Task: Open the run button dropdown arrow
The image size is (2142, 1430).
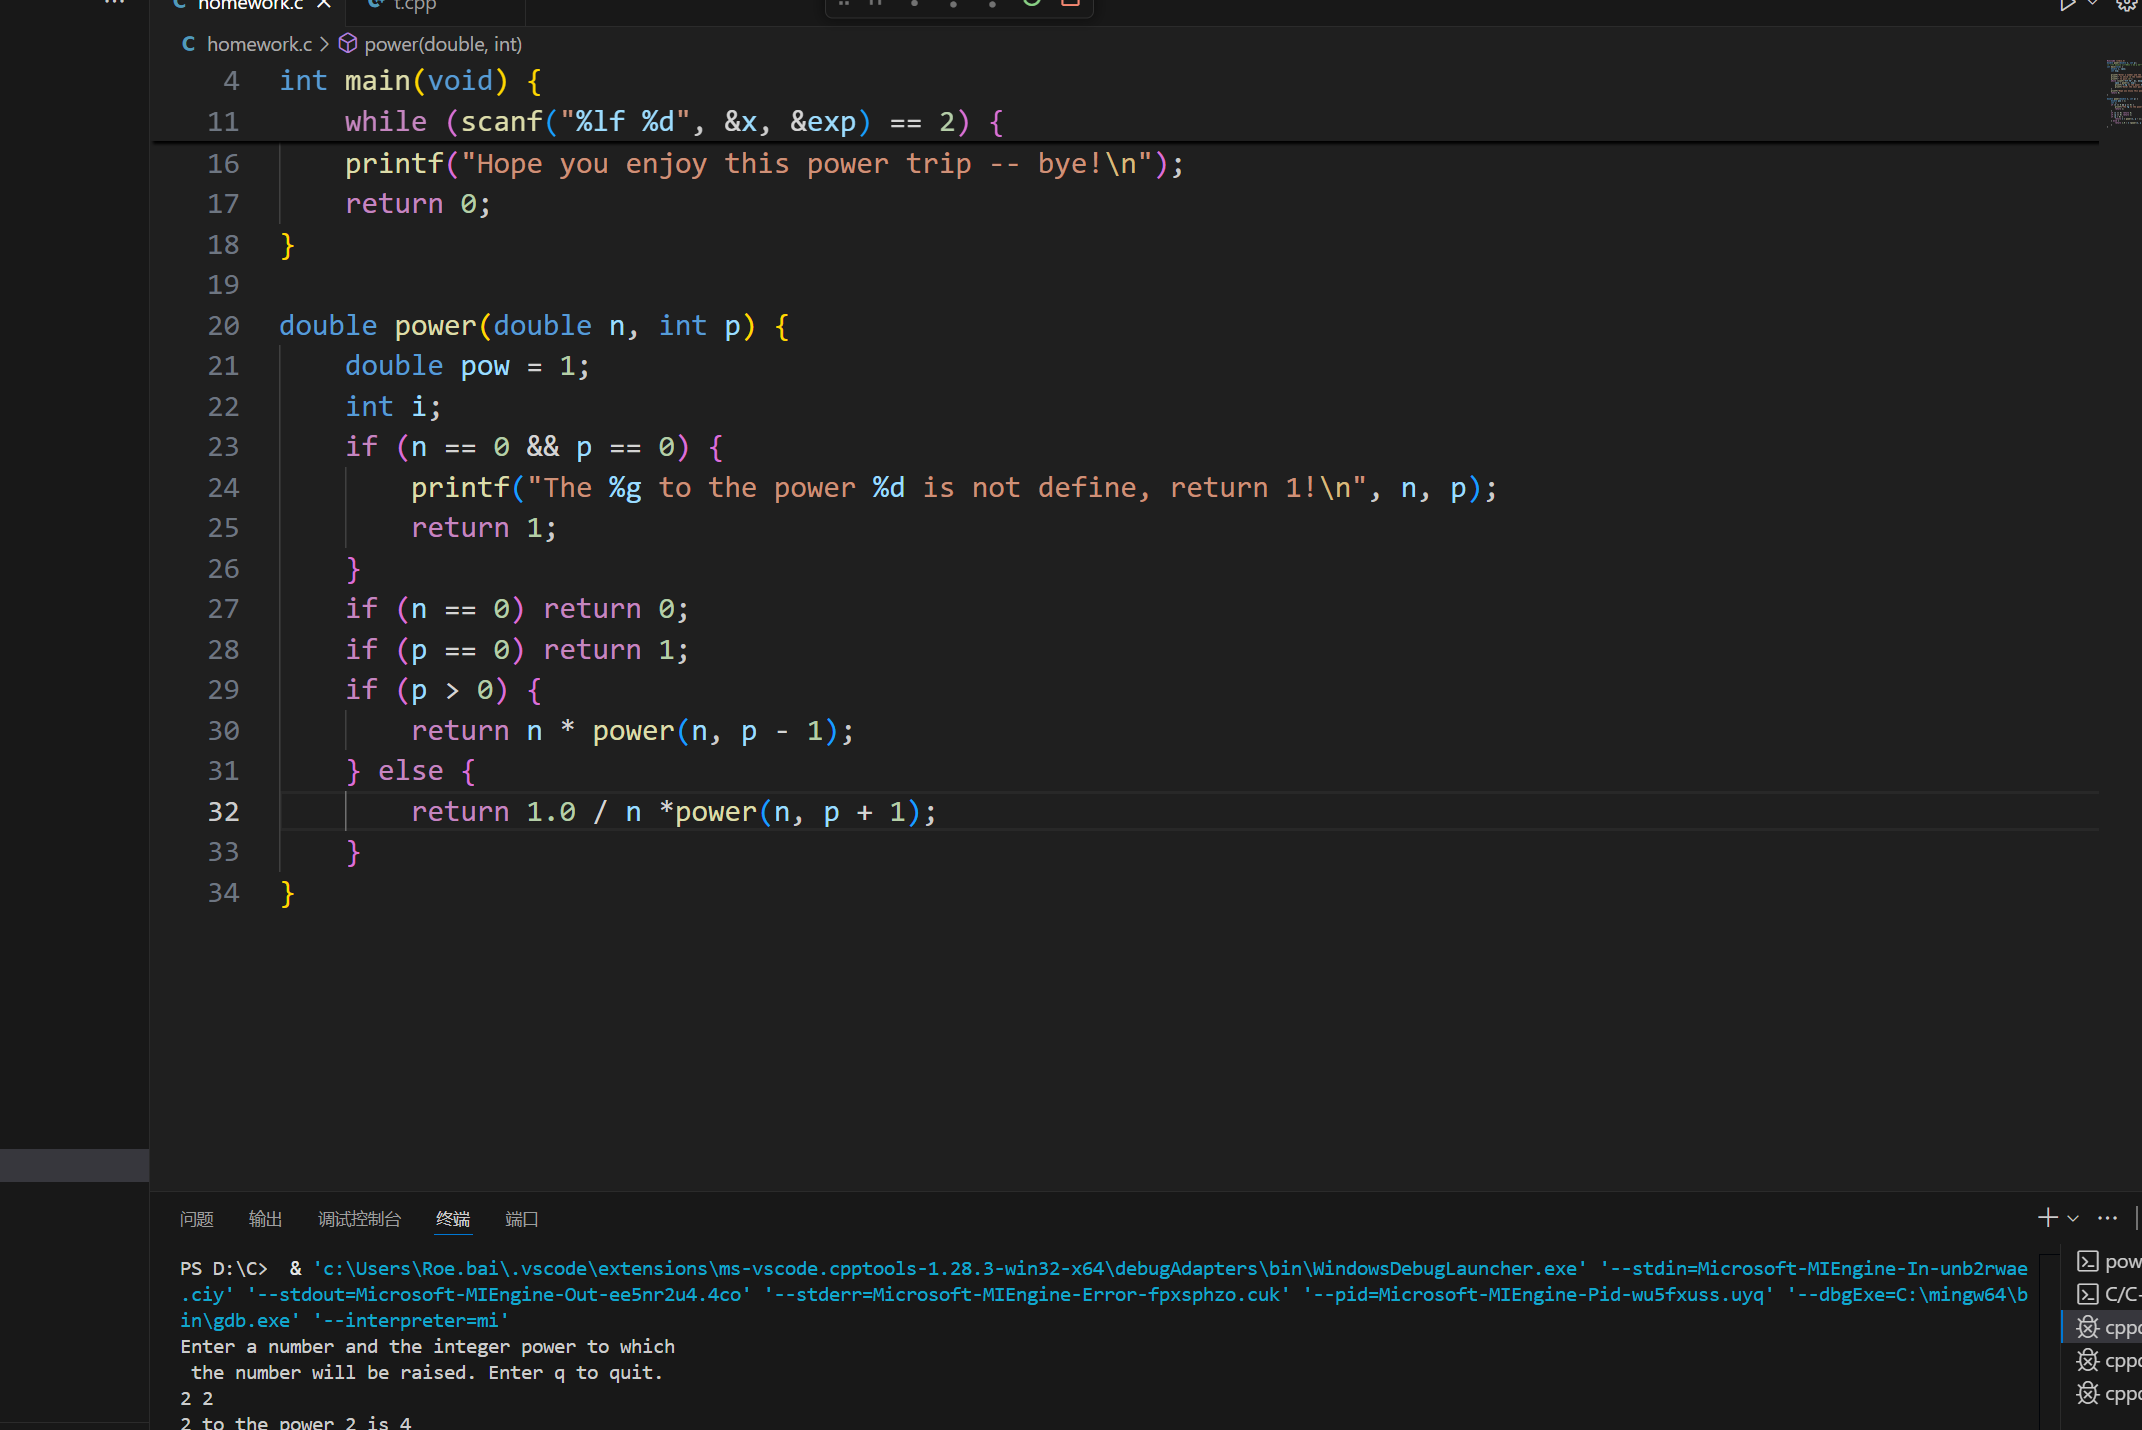Action: click(2092, 4)
